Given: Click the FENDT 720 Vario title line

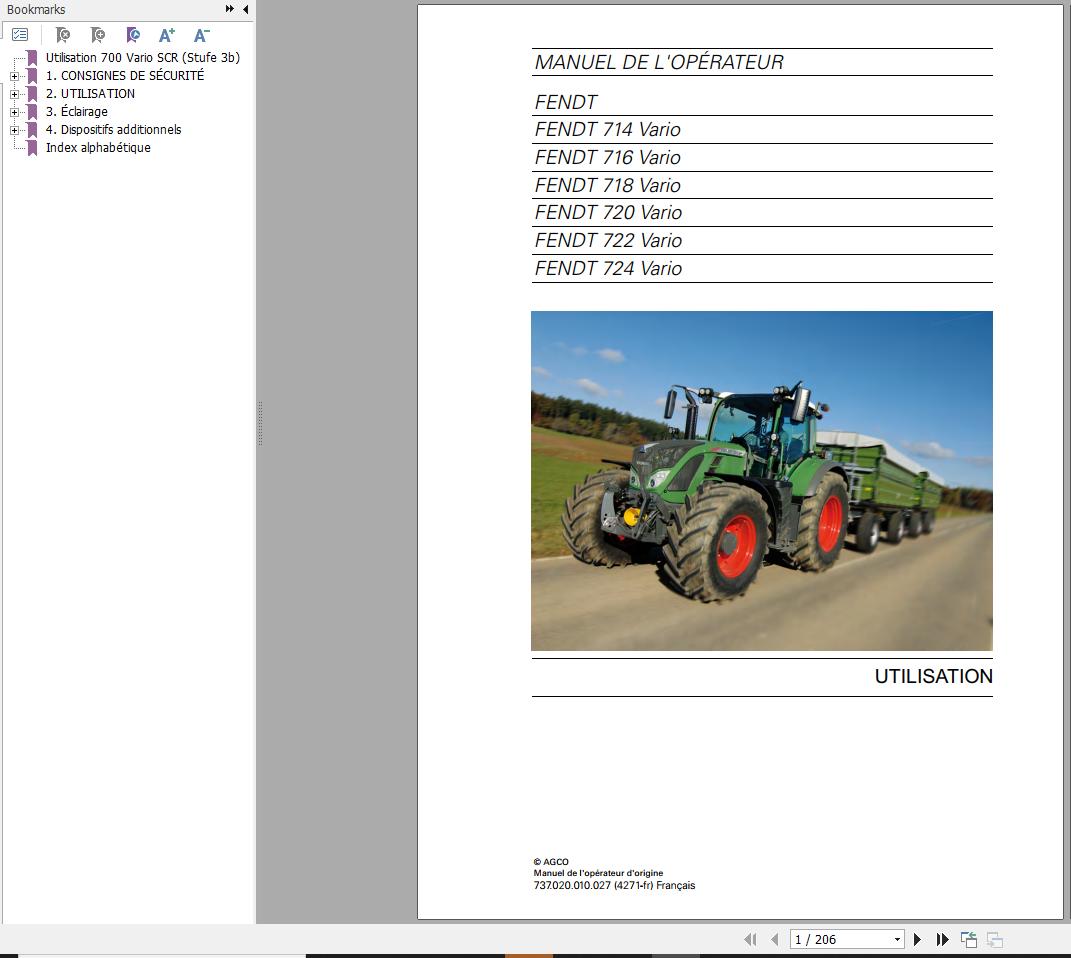Looking at the screenshot, I should tap(608, 213).
